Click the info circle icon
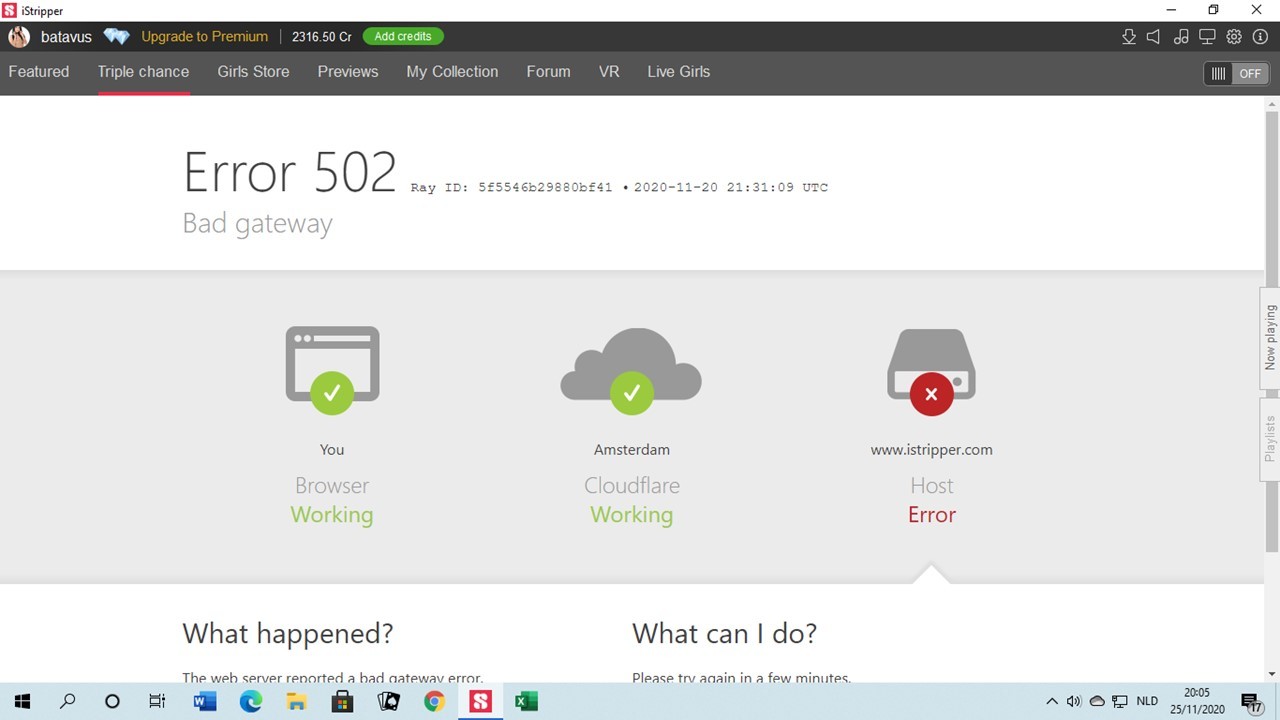Image resolution: width=1280 pixels, height=720 pixels. (1260, 37)
